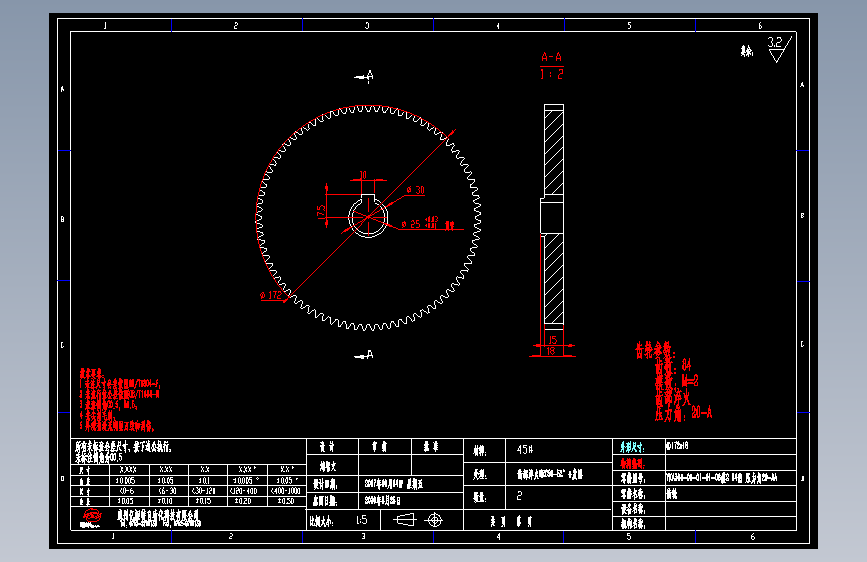Screen dimensions: 867x562
Task: Select the 1 : 2 scale label under A-A
Action: point(551,74)
